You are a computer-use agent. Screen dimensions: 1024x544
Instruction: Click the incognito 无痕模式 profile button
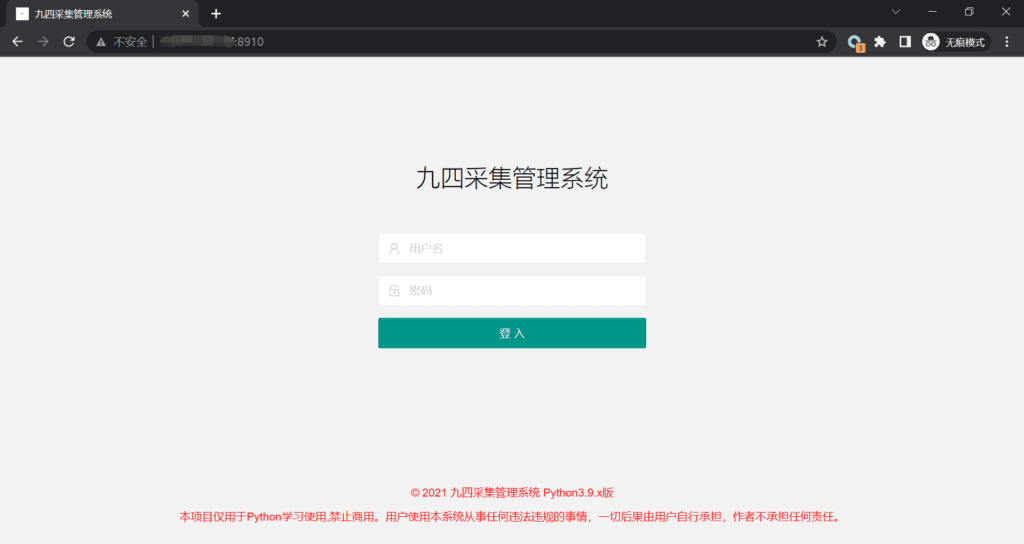coord(954,42)
